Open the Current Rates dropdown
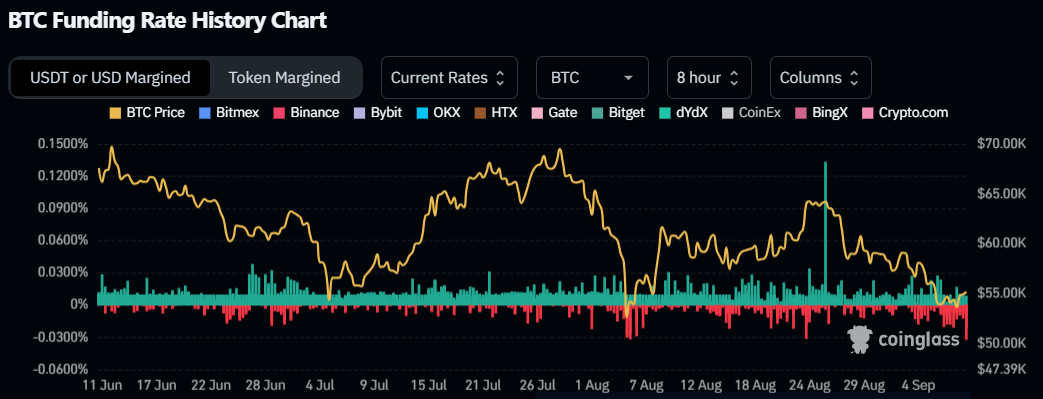 449,78
